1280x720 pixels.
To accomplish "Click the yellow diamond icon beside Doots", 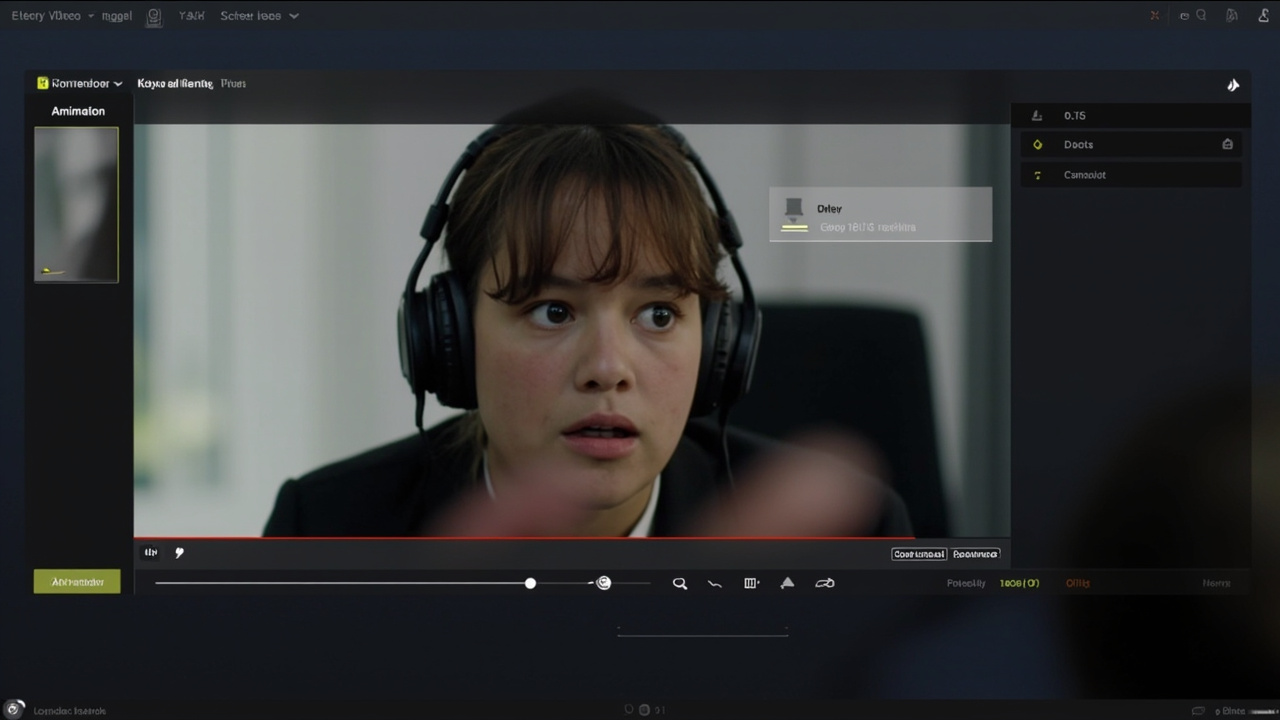I will [1037, 145].
